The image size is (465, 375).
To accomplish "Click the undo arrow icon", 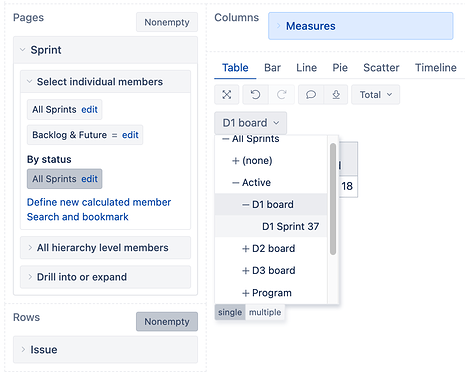I will click(255, 95).
